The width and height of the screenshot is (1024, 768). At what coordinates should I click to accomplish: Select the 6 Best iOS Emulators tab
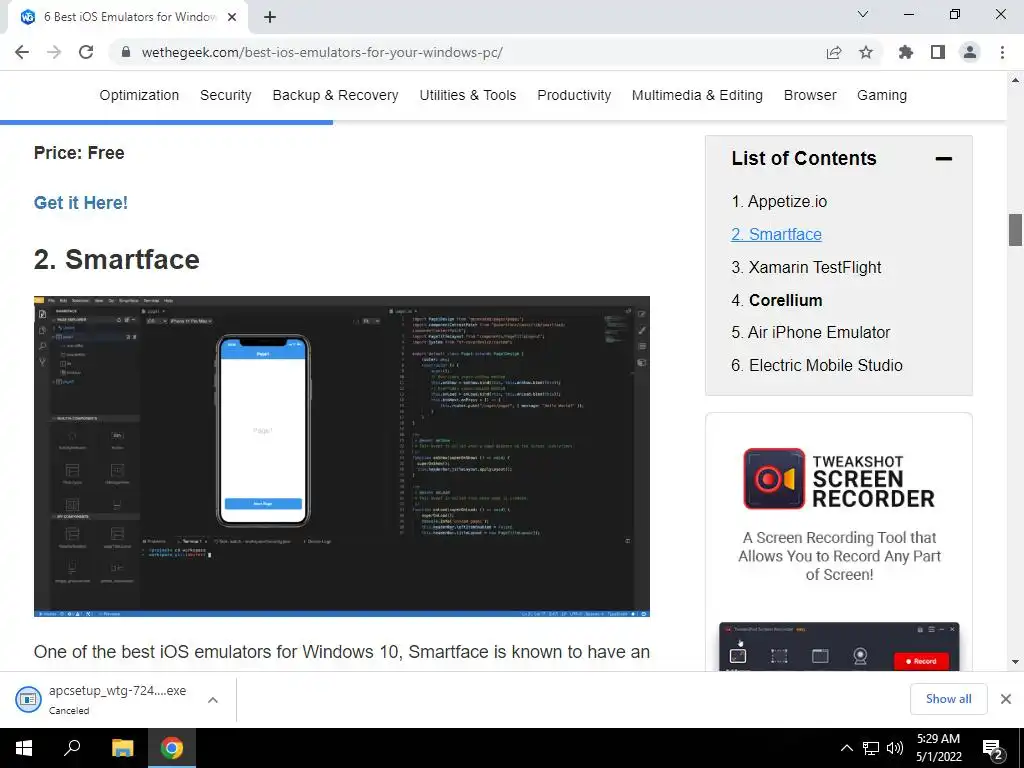click(127, 17)
